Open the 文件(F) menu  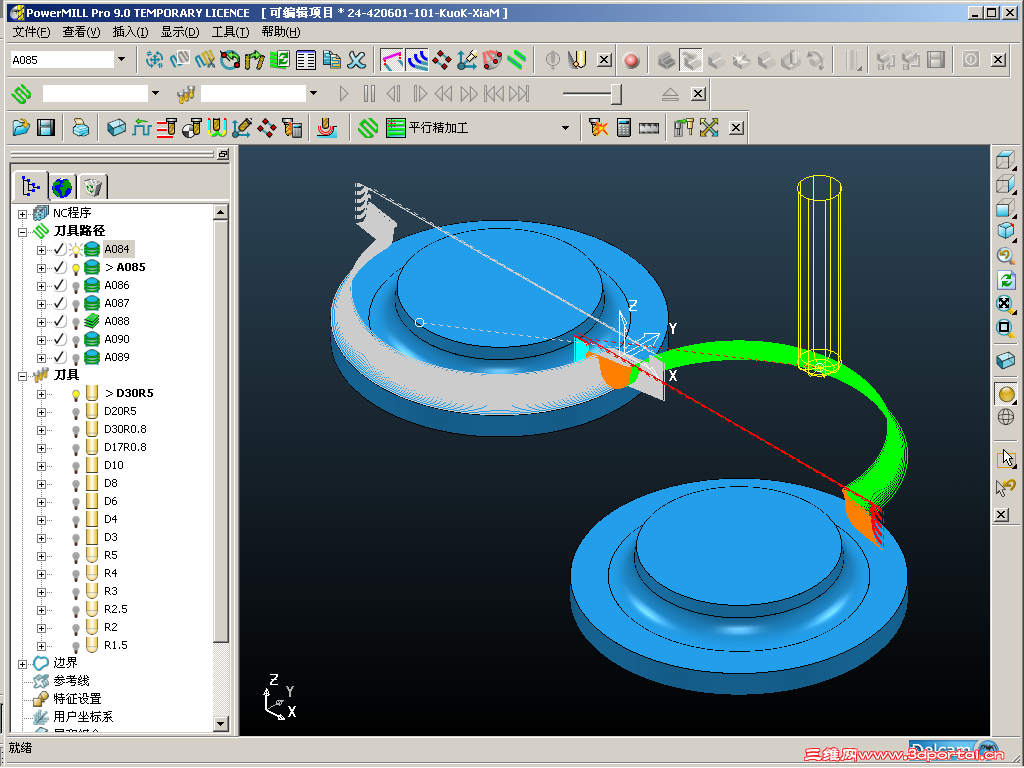[31, 32]
